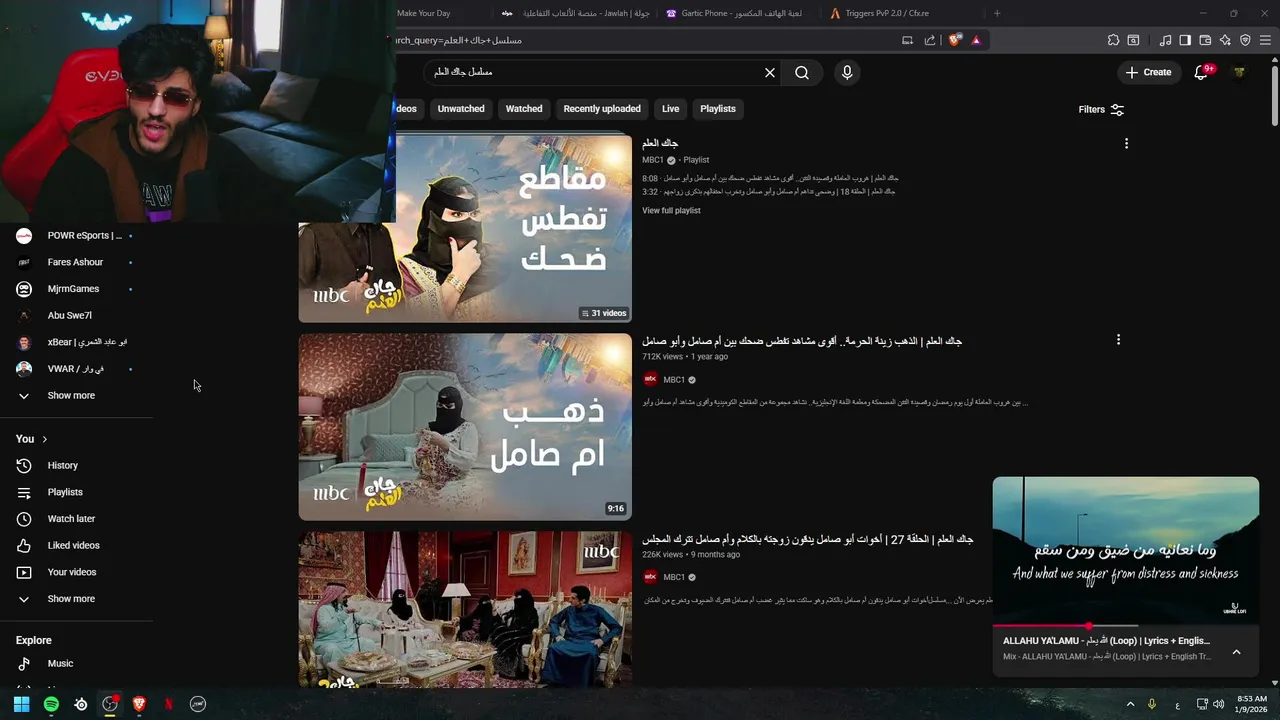
Task: Open Brave Rewards triangle icon
Action: (976, 40)
